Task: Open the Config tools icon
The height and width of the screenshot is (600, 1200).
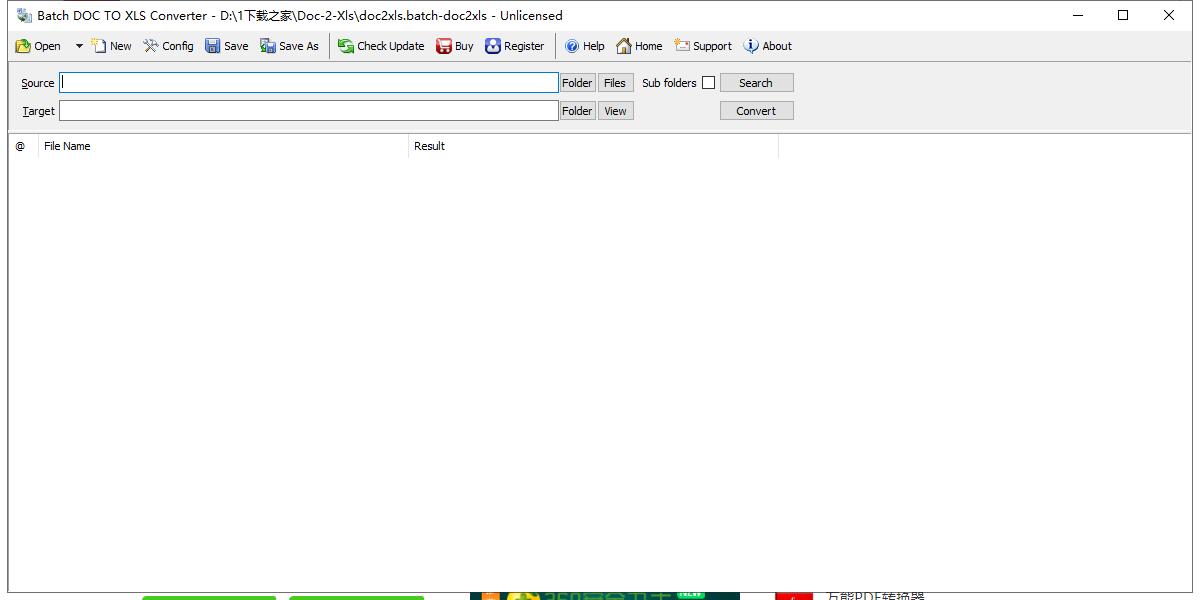Action: coord(151,46)
